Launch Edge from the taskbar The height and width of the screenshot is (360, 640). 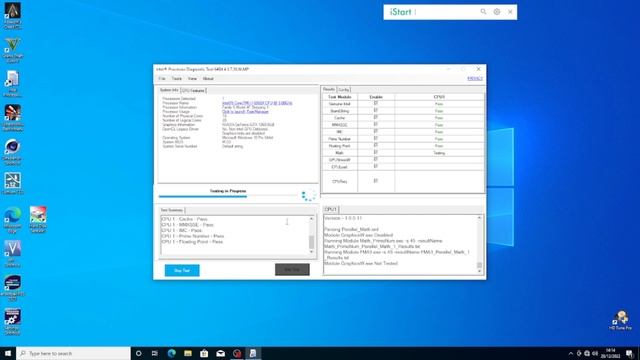point(171,353)
